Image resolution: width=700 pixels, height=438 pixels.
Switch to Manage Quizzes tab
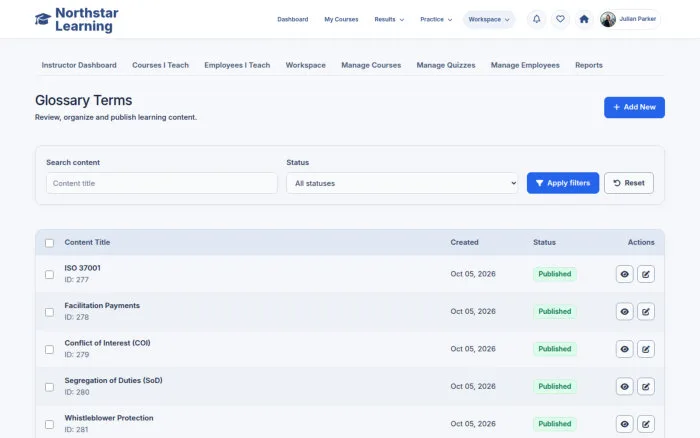[446, 65]
